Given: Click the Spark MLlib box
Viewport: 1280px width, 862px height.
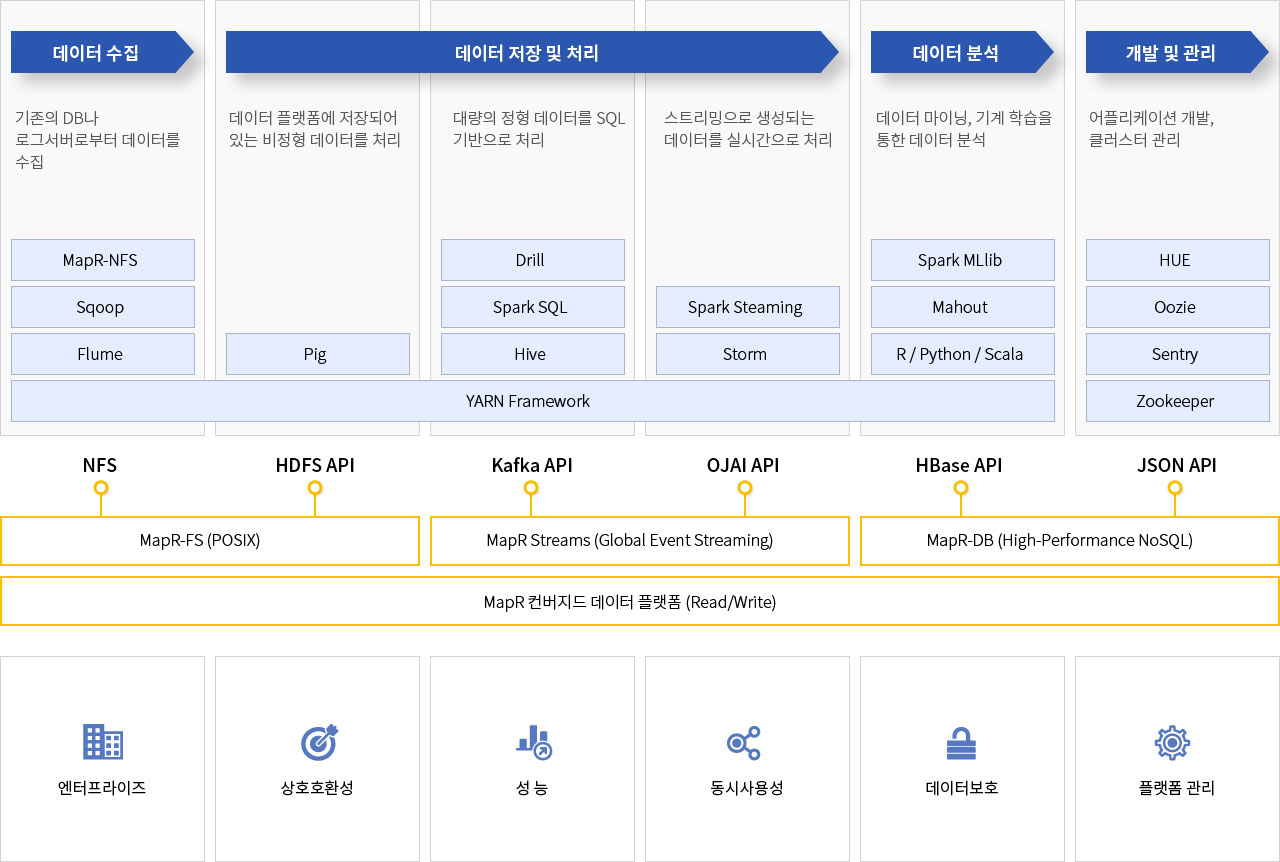Looking at the screenshot, I should pos(962,260).
